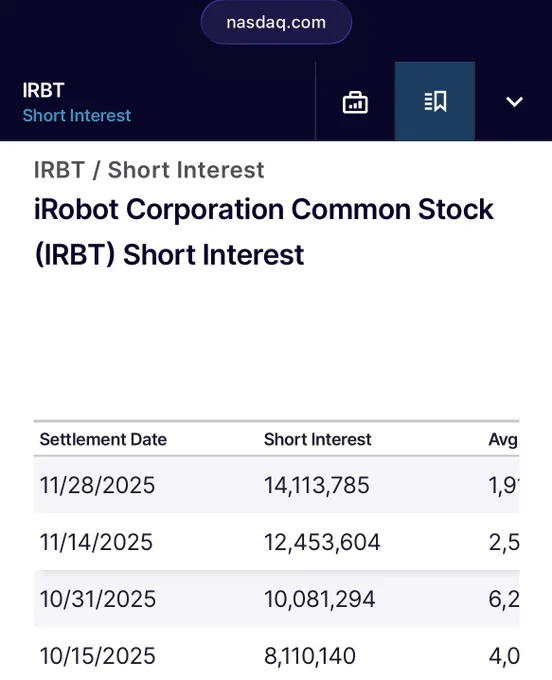The height and width of the screenshot is (680, 552).
Task: Click the iRobot Corporation page heading
Action: [264, 232]
